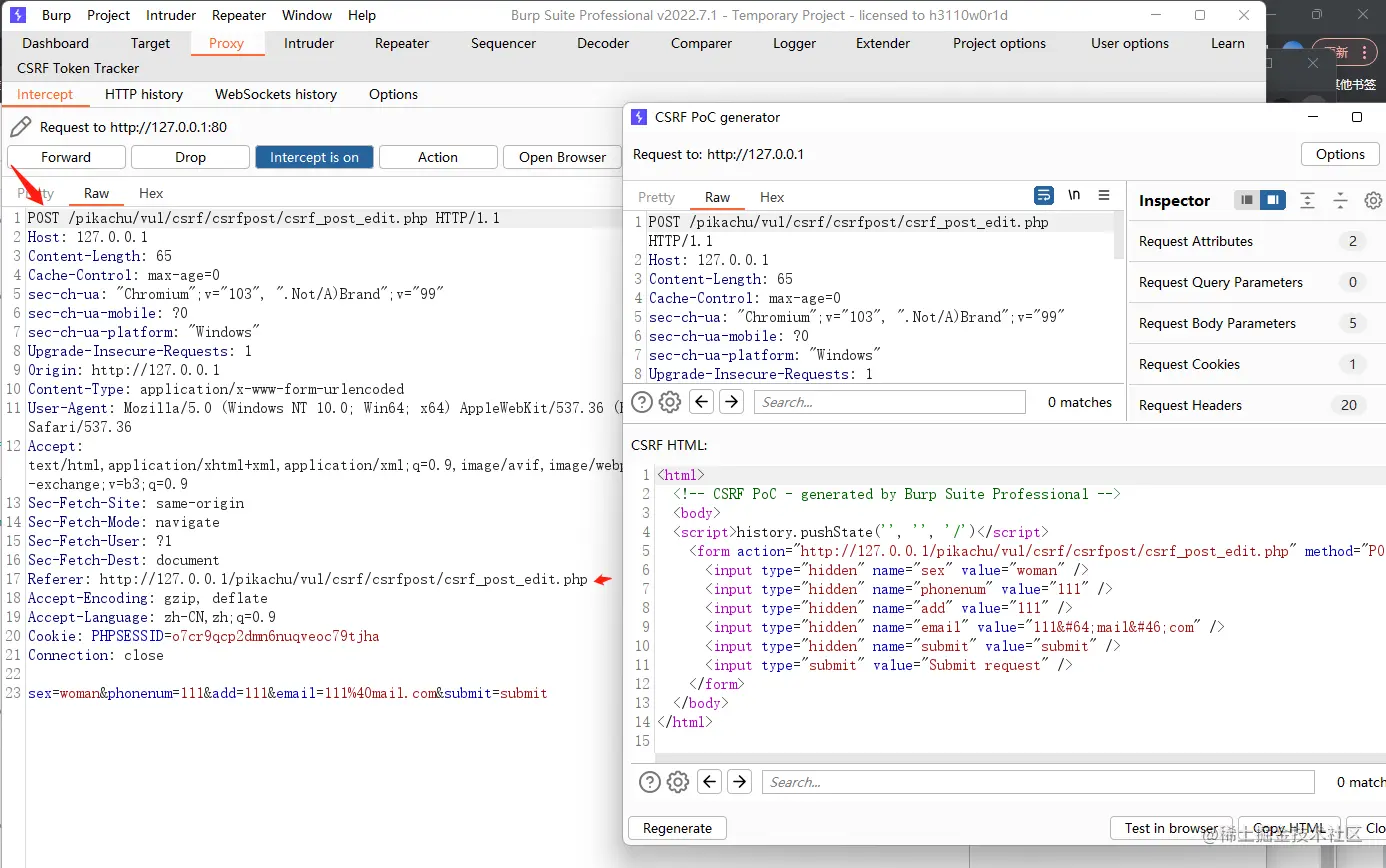Click the search field in PoC request panel
This screenshot has height=868, width=1386.
890,402
